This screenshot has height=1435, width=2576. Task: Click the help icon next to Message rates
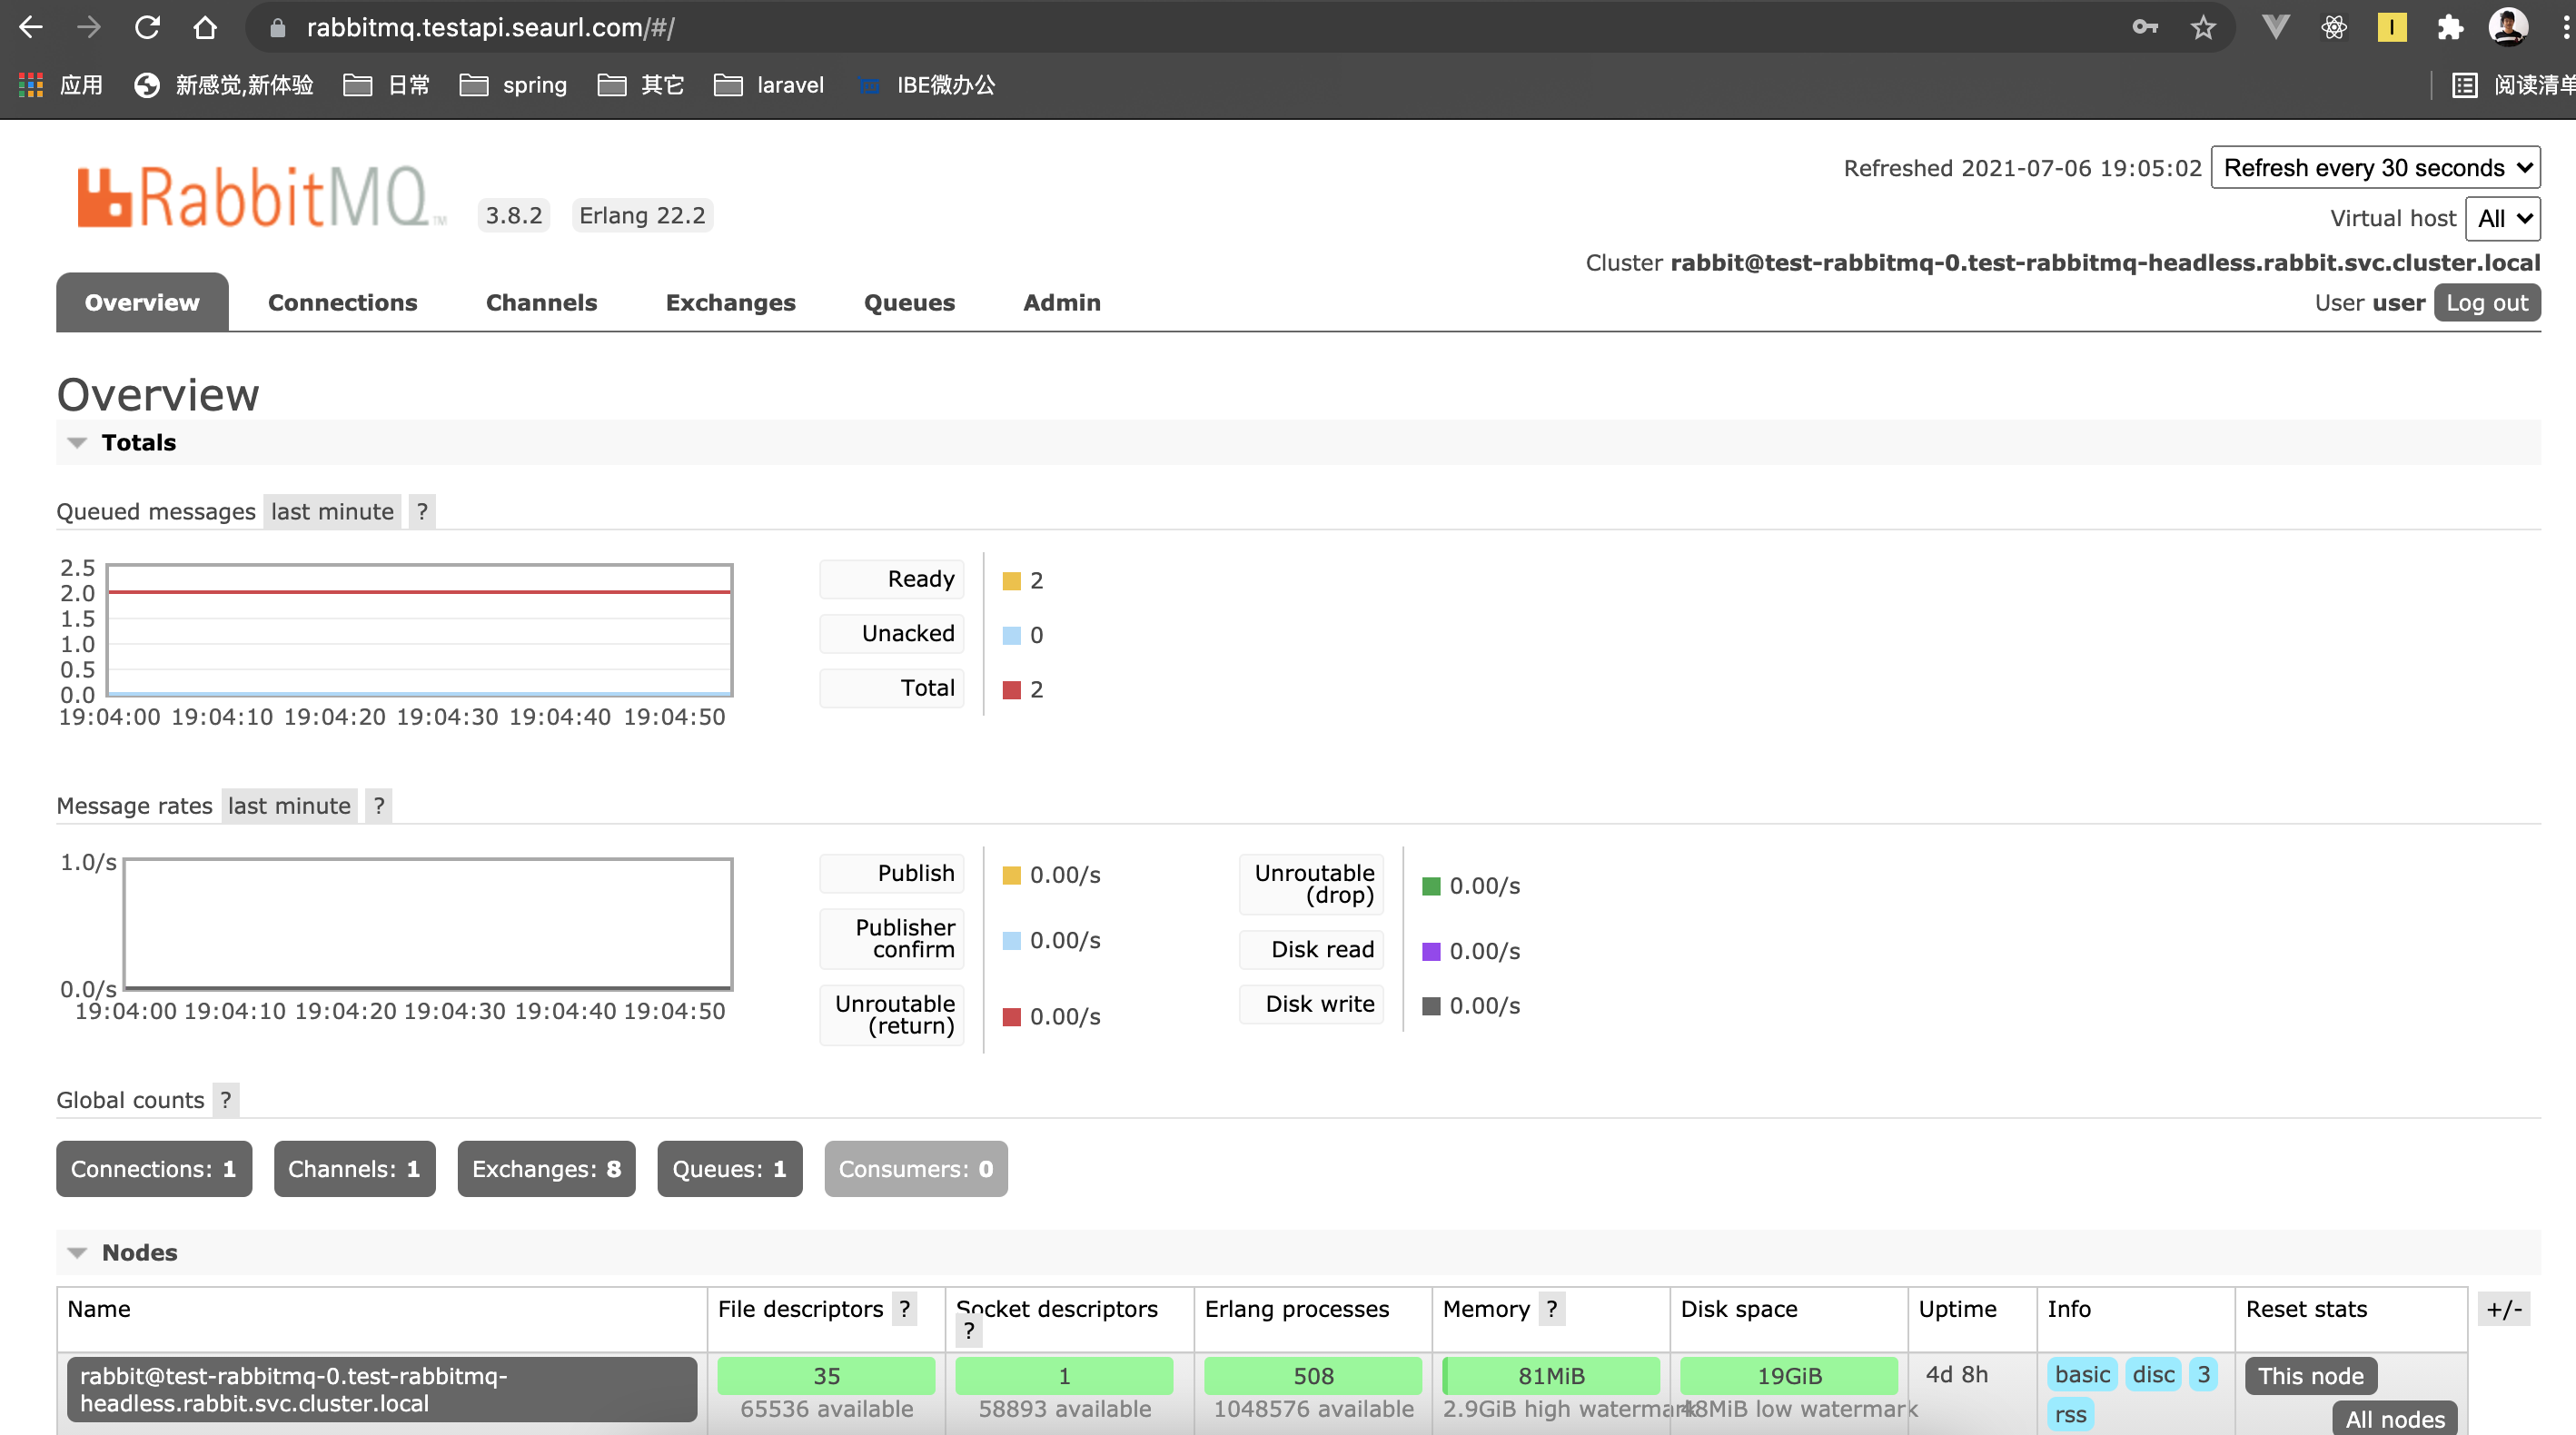[x=378, y=806]
